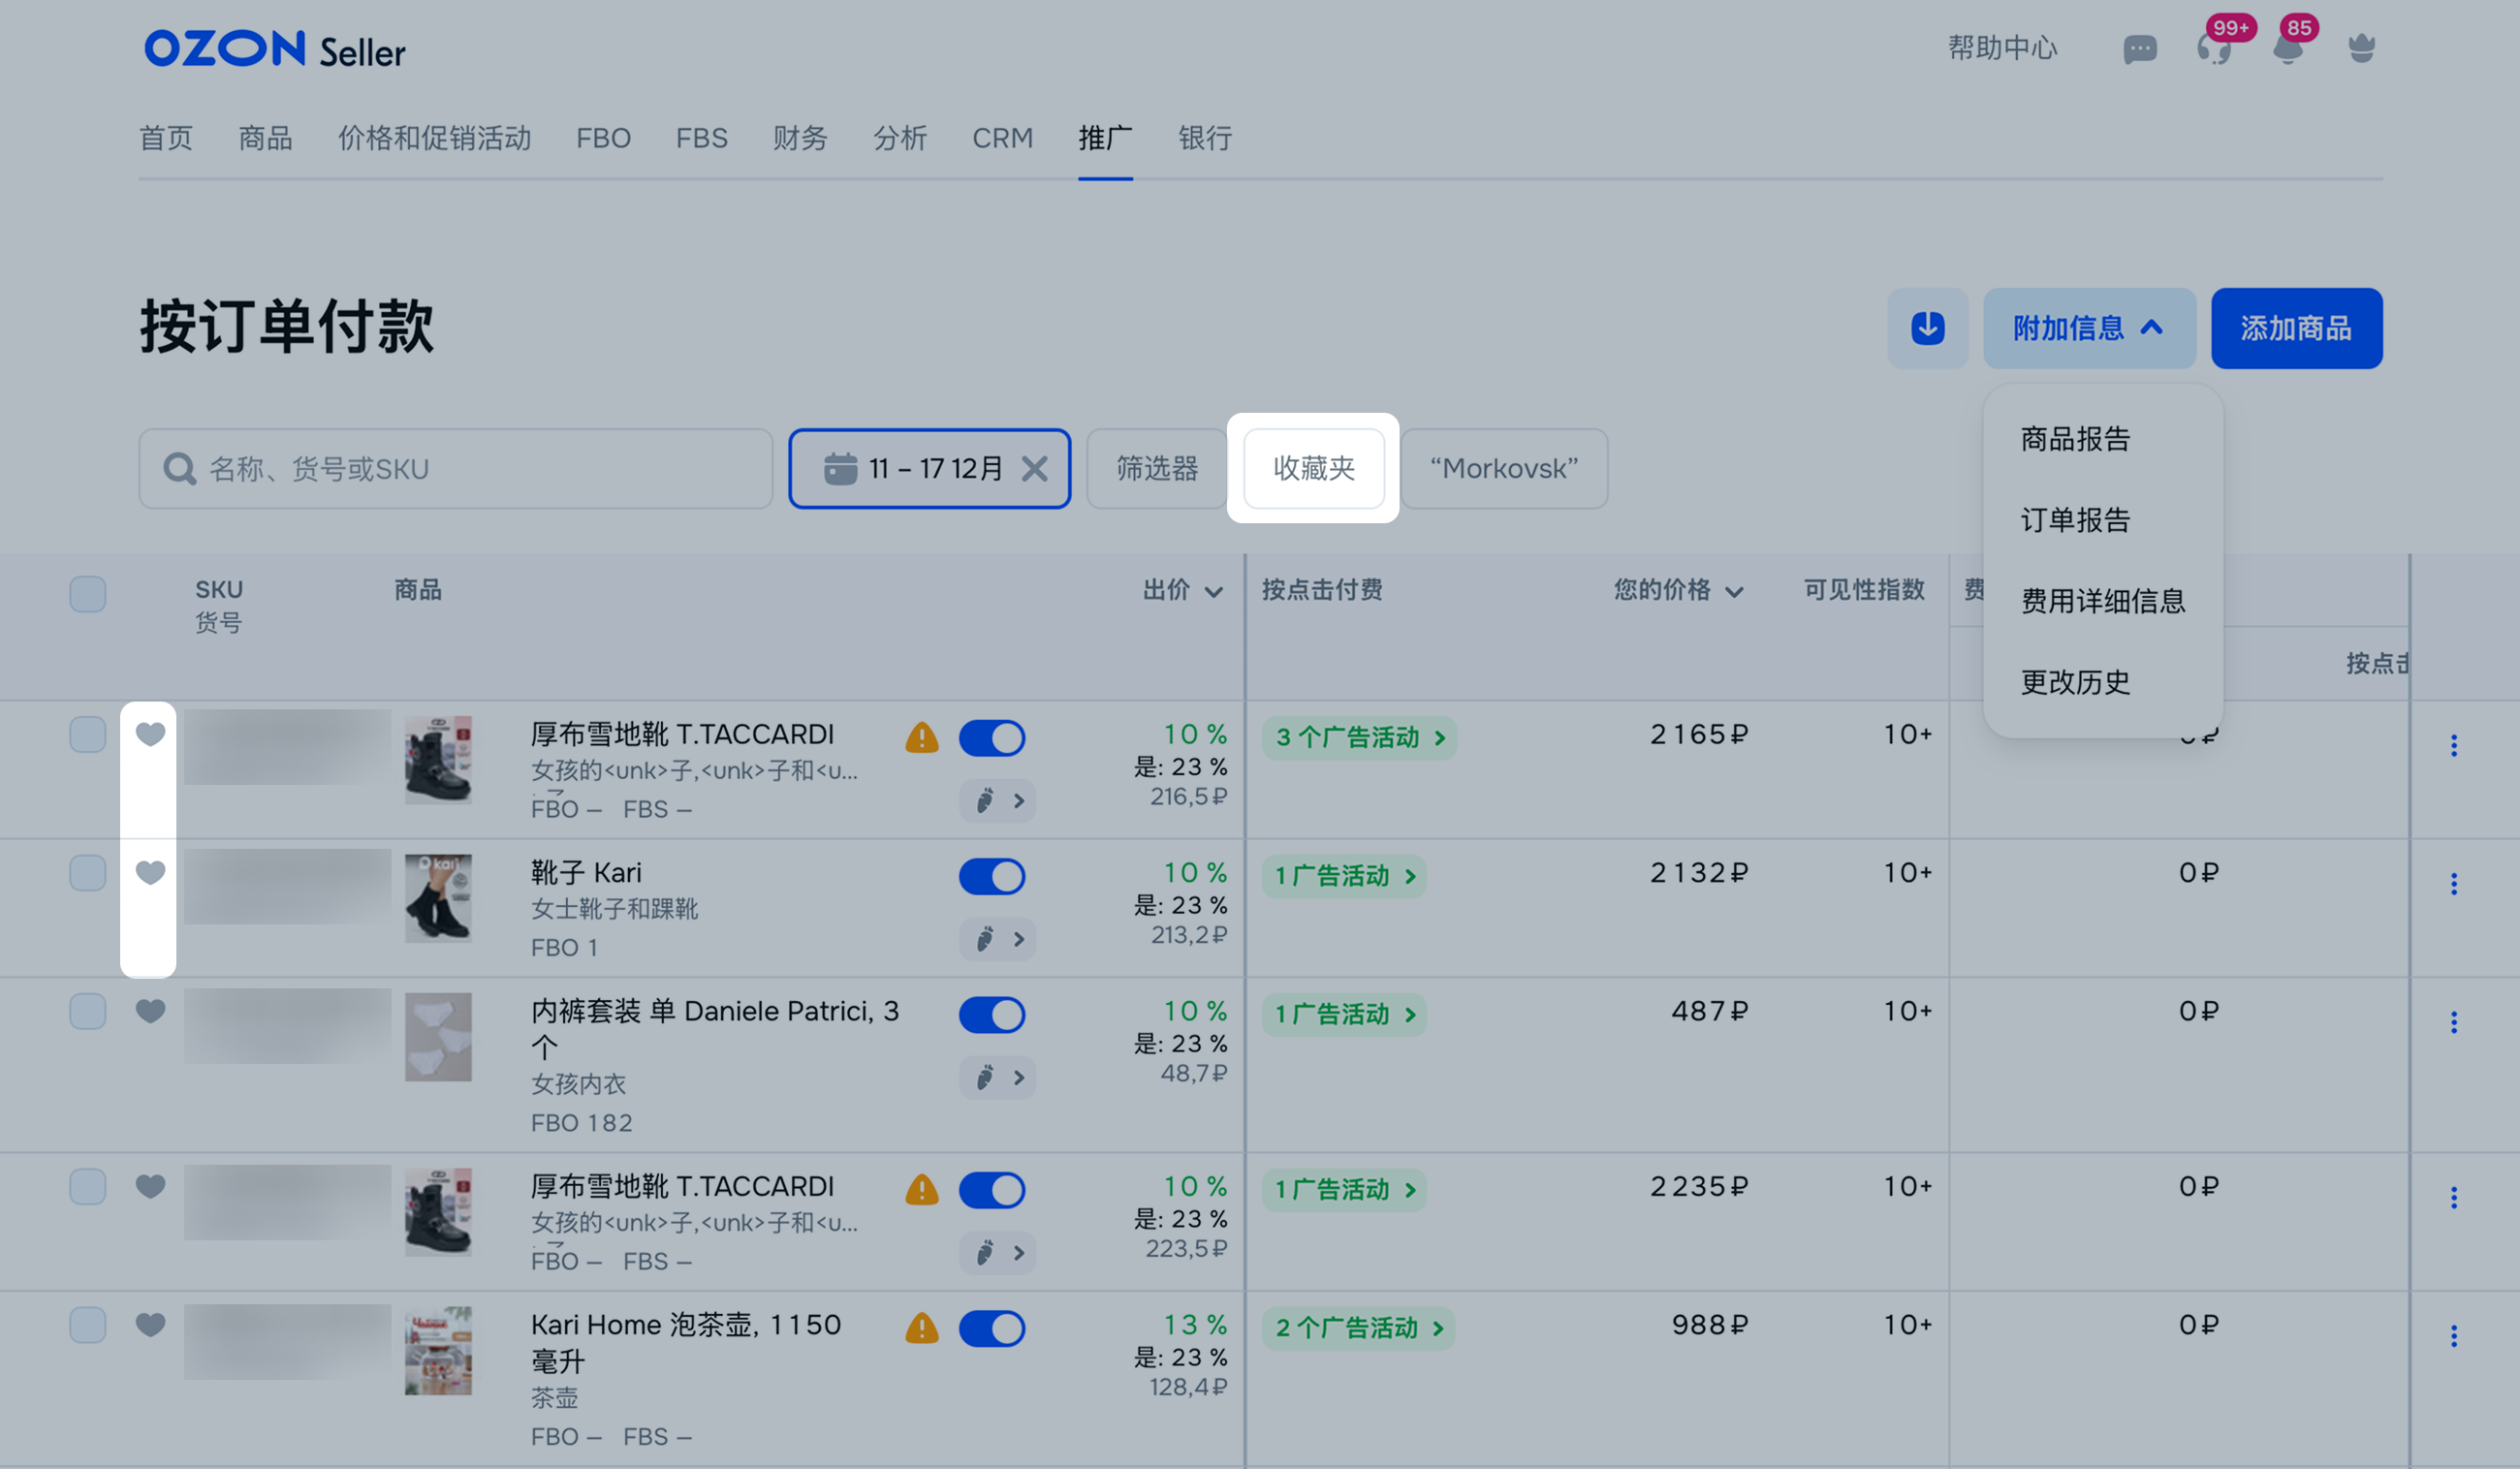Click the 添加商品 button
Screen dimensions: 2520x1469
(2295, 328)
